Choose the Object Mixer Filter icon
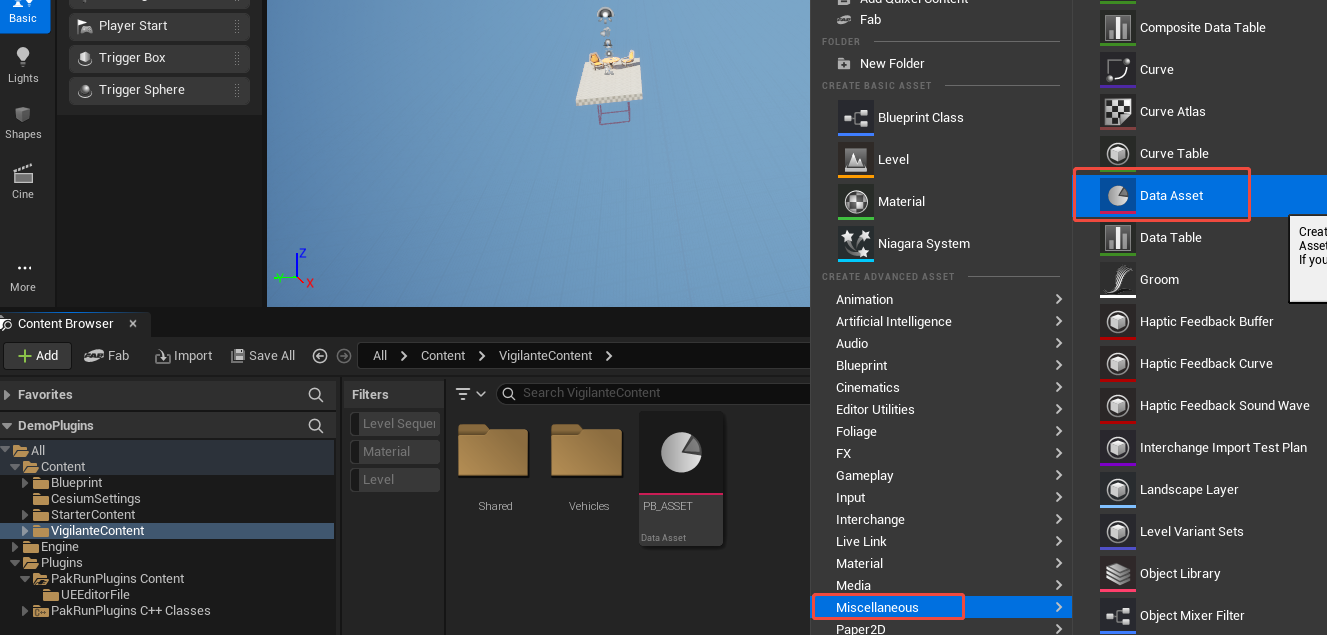Screen dimensions: 1327x635 (x=1117, y=616)
